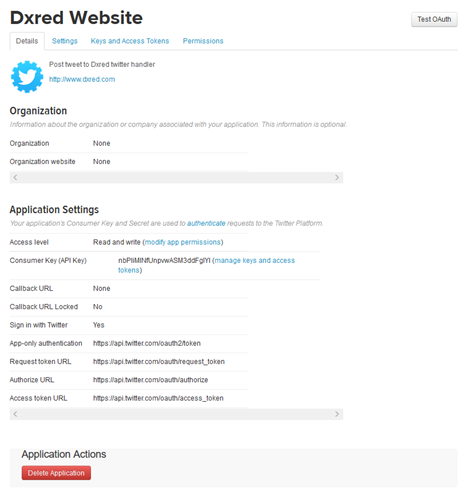Viewport: 469px width, 500px height.
Task: Click the Application Actions heading
Action: 64,454
